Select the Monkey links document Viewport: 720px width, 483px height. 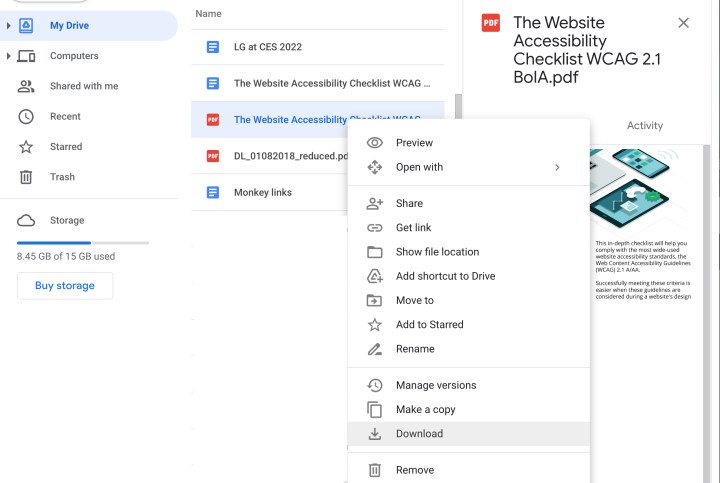[x=270, y=192]
